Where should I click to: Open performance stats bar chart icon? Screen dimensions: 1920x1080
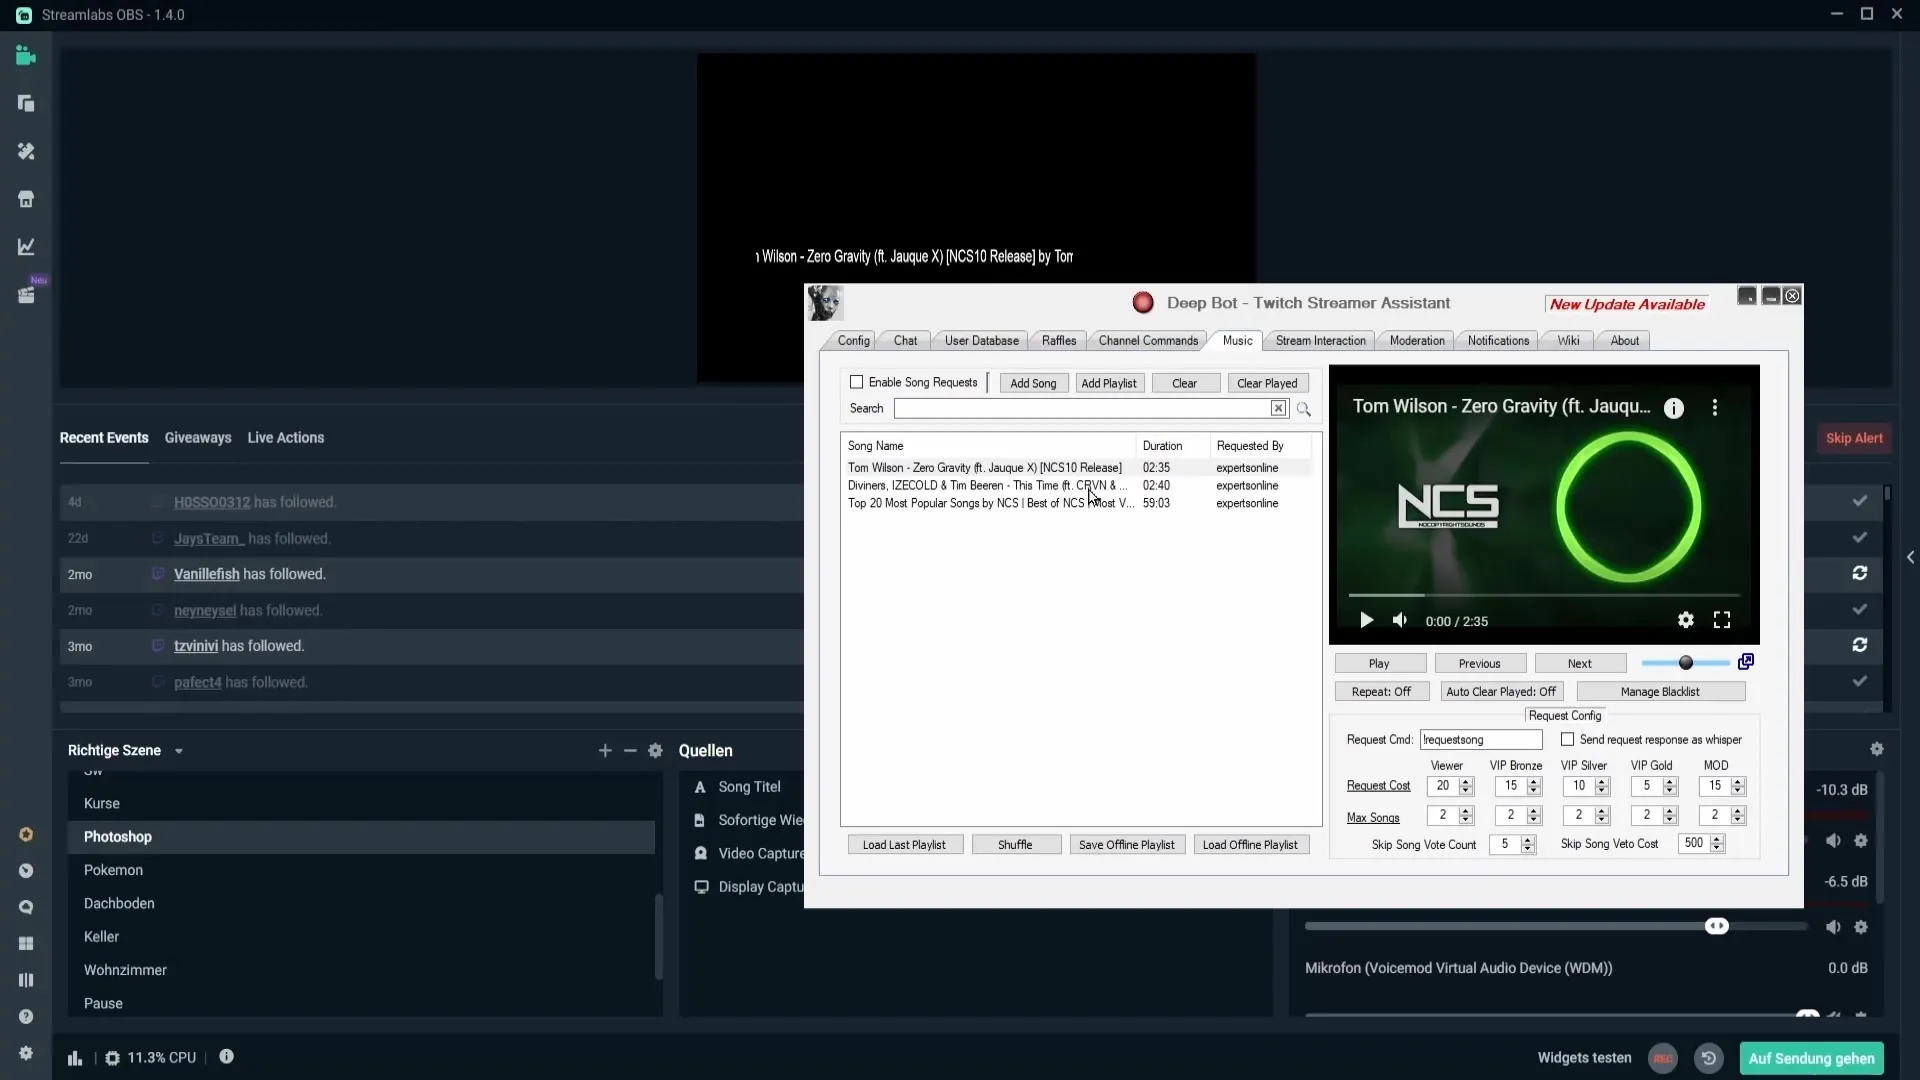[x=75, y=1058]
